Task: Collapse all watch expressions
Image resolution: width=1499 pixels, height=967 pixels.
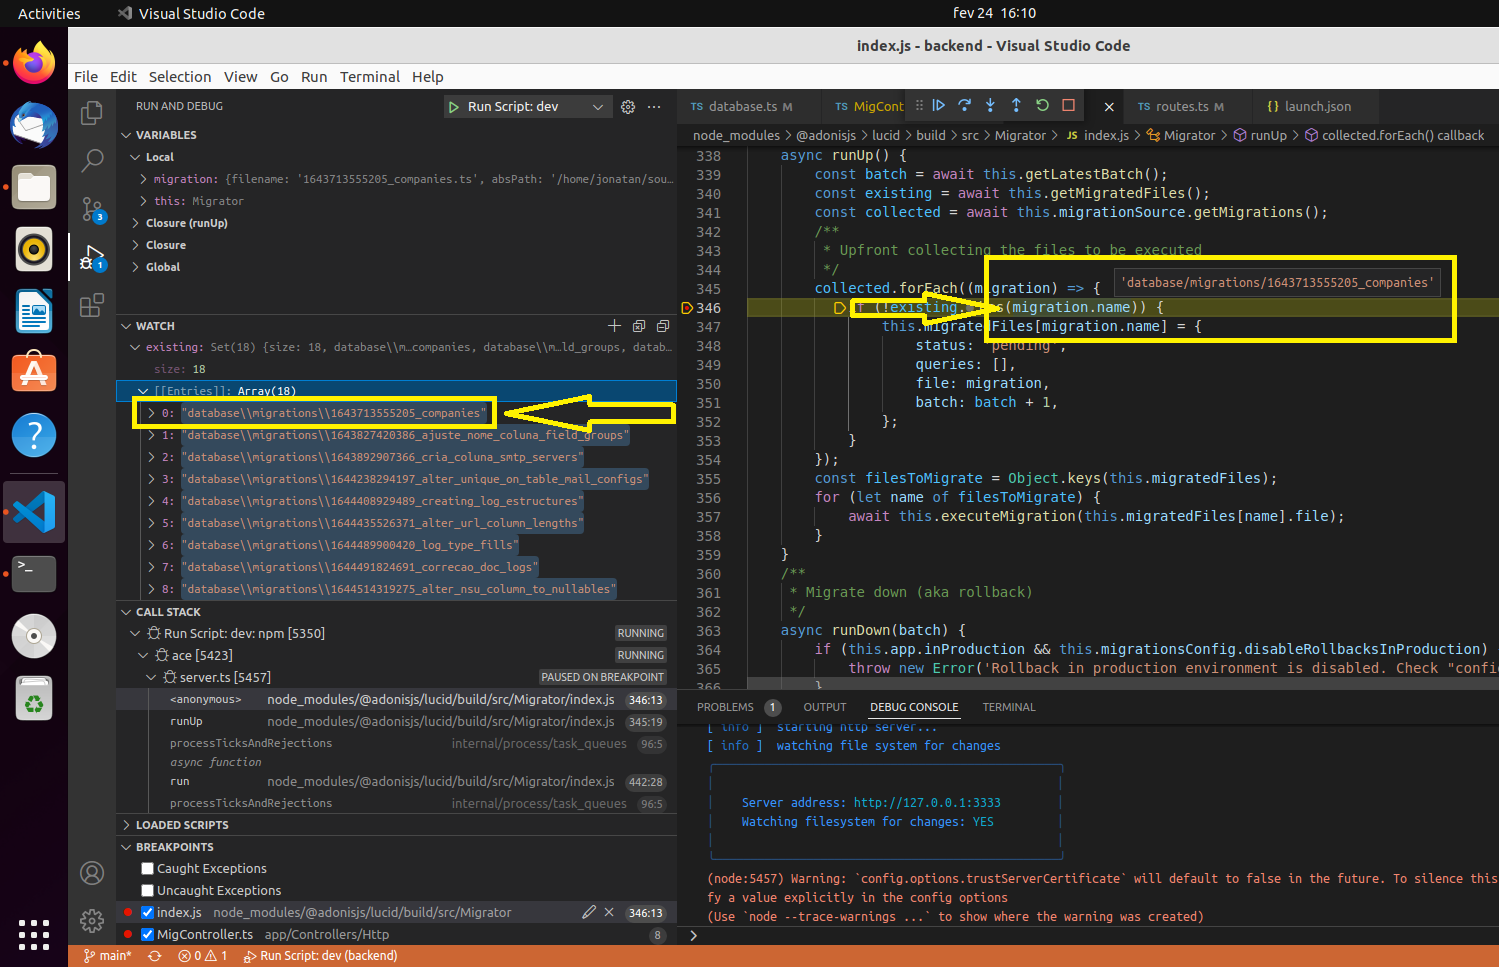Action: (x=639, y=326)
